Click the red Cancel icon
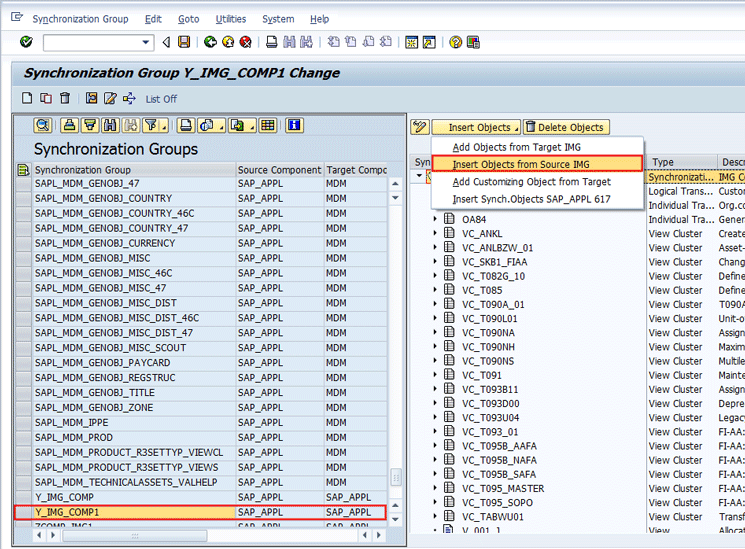745x549 pixels. 244,42
